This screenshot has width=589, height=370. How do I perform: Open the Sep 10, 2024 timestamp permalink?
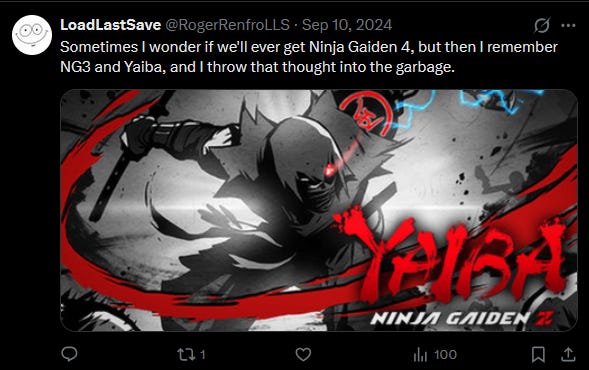click(347, 25)
